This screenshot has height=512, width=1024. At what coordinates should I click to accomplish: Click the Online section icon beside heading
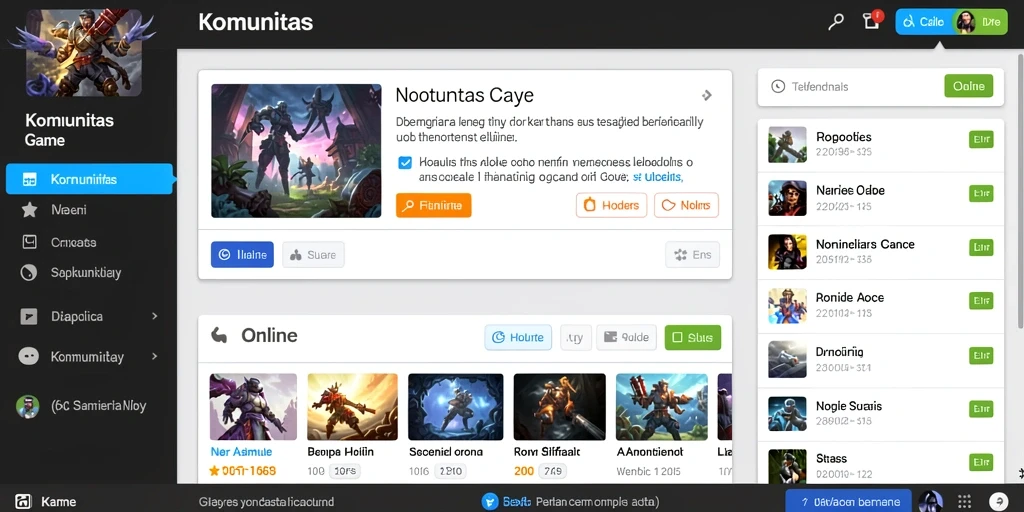(x=219, y=336)
